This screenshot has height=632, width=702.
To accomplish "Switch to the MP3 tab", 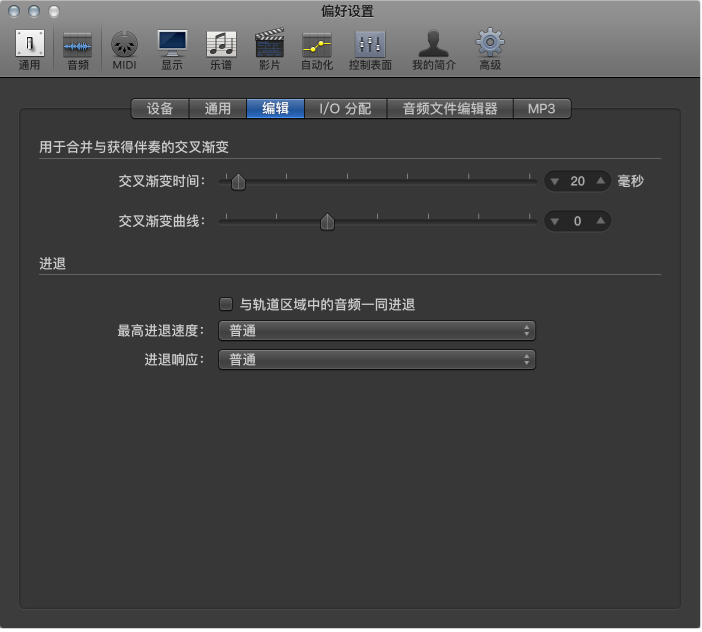I will pos(542,109).
